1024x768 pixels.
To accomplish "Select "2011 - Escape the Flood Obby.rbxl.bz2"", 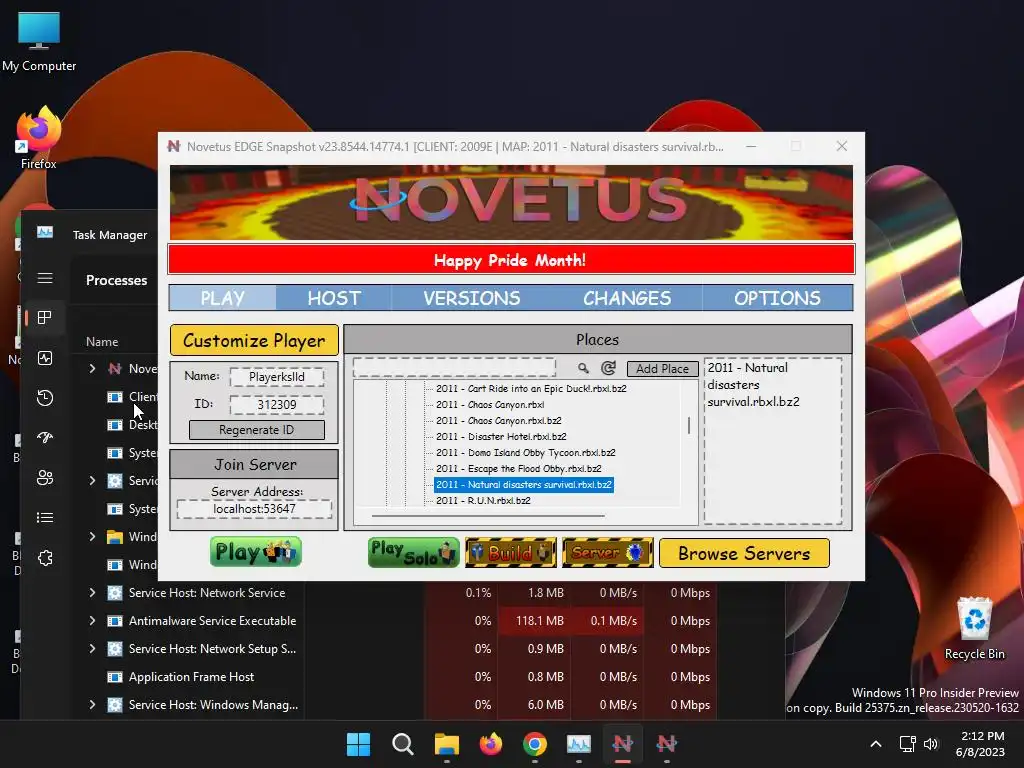I will pyautogui.click(x=519, y=468).
